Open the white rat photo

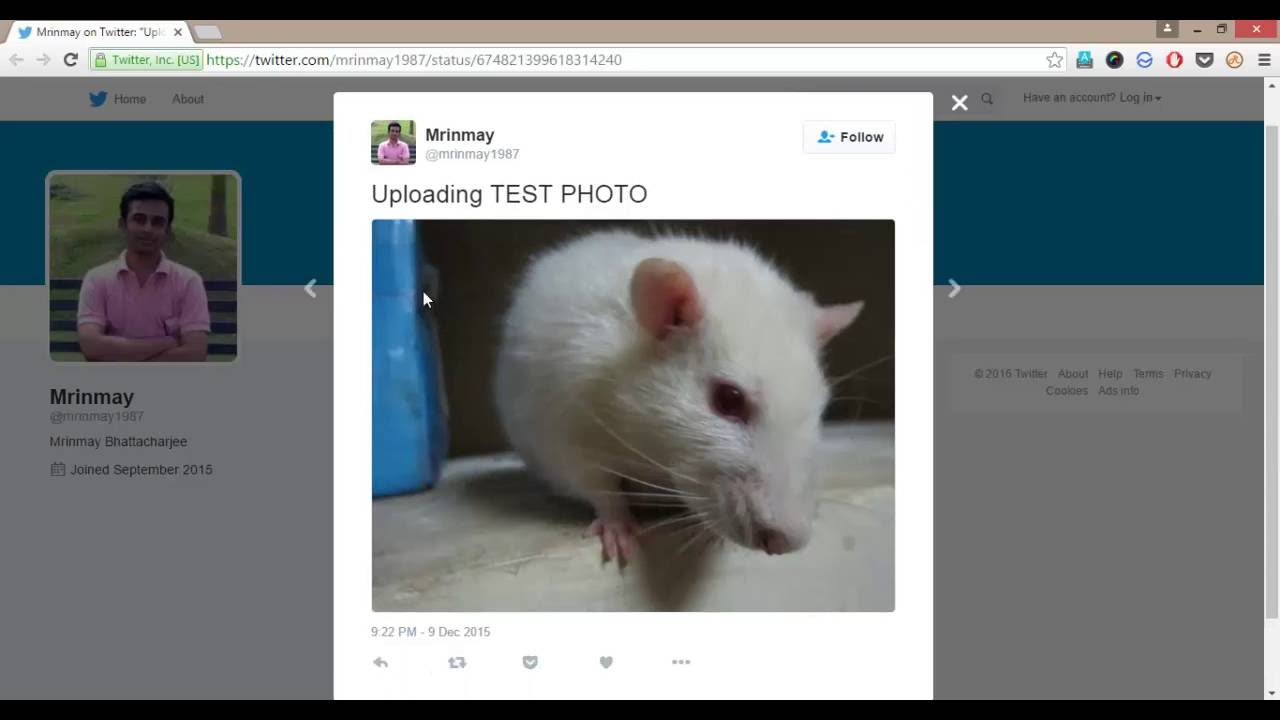(633, 415)
